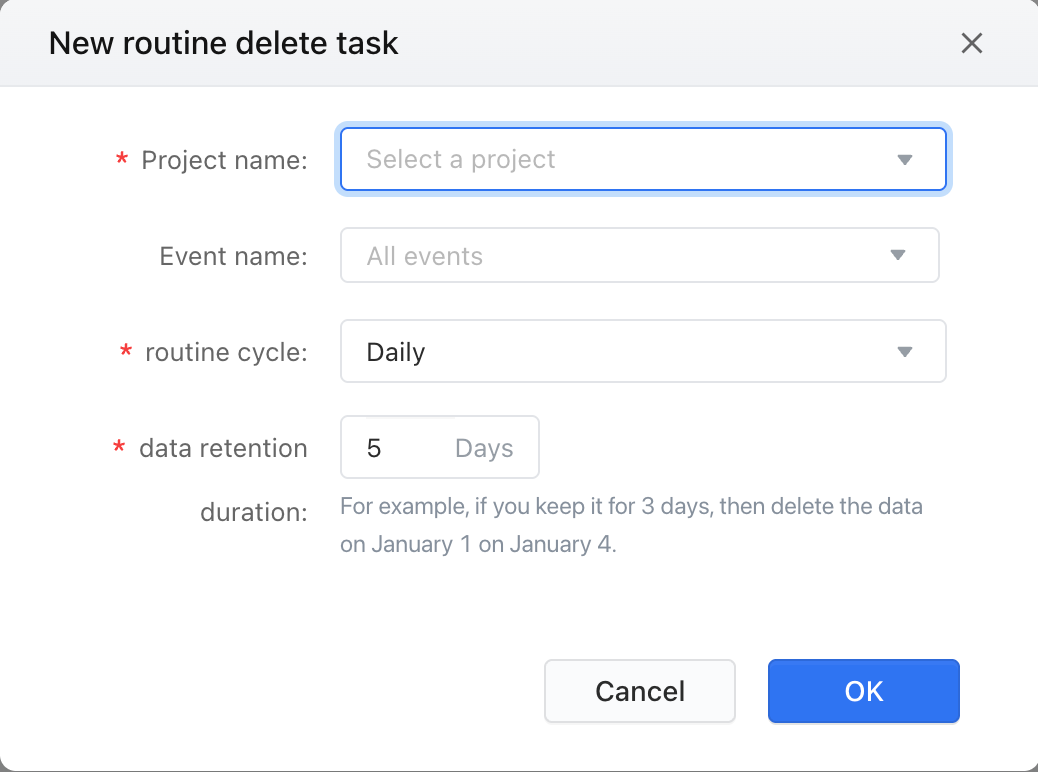Click the data retention days input field

(x=440, y=448)
